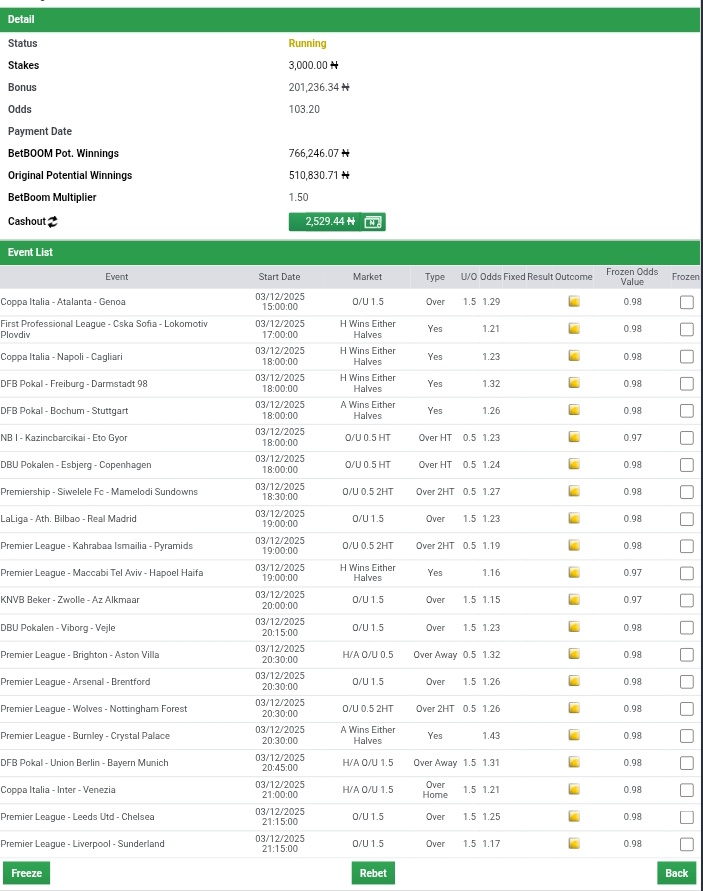This screenshot has height=891, width=703.
Task: Click BetBOOM Pot. Winnings amount 766,246.07
Action: [x=319, y=153]
